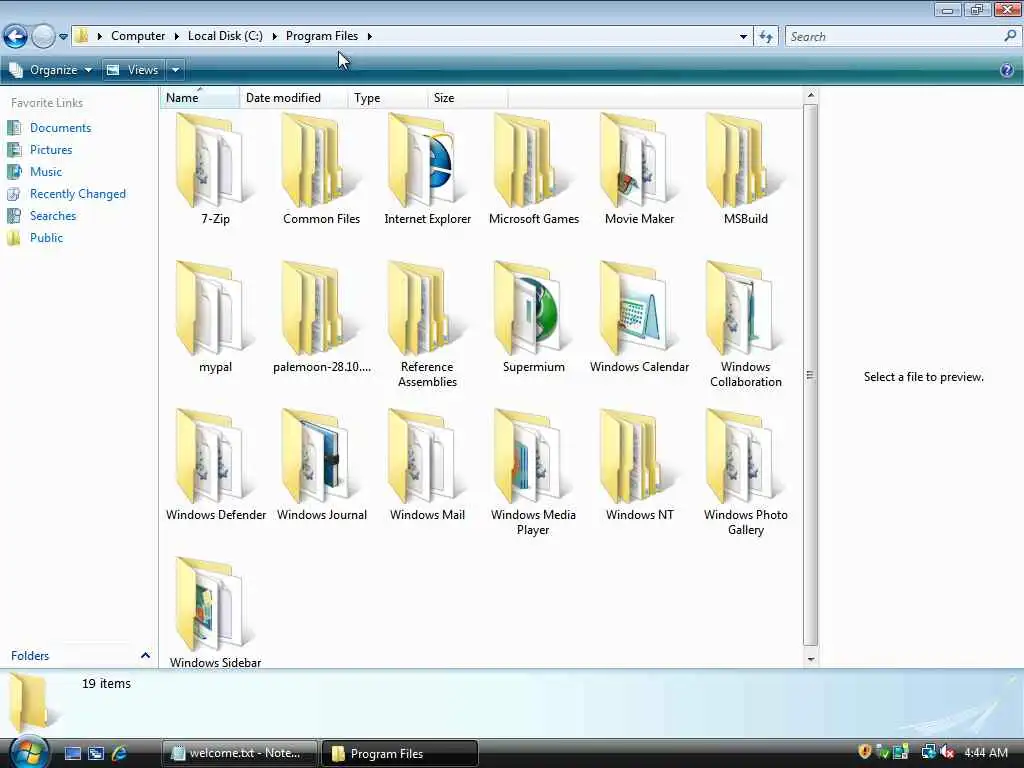Image resolution: width=1024 pixels, height=768 pixels.
Task: Select the Microsoft Games folder
Action: pos(534,170)
